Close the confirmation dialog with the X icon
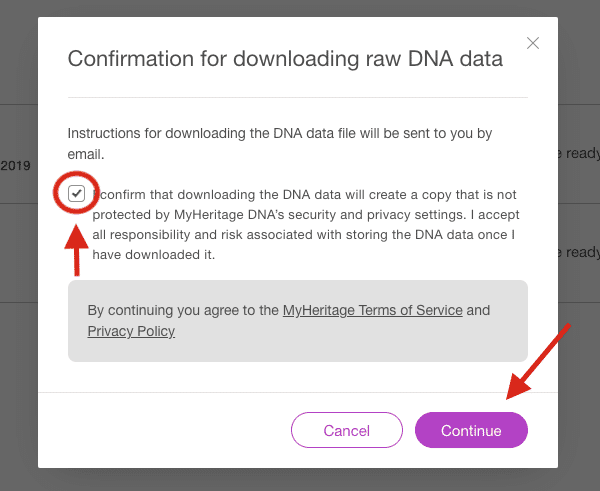The image size is (600, 491). 533,43
